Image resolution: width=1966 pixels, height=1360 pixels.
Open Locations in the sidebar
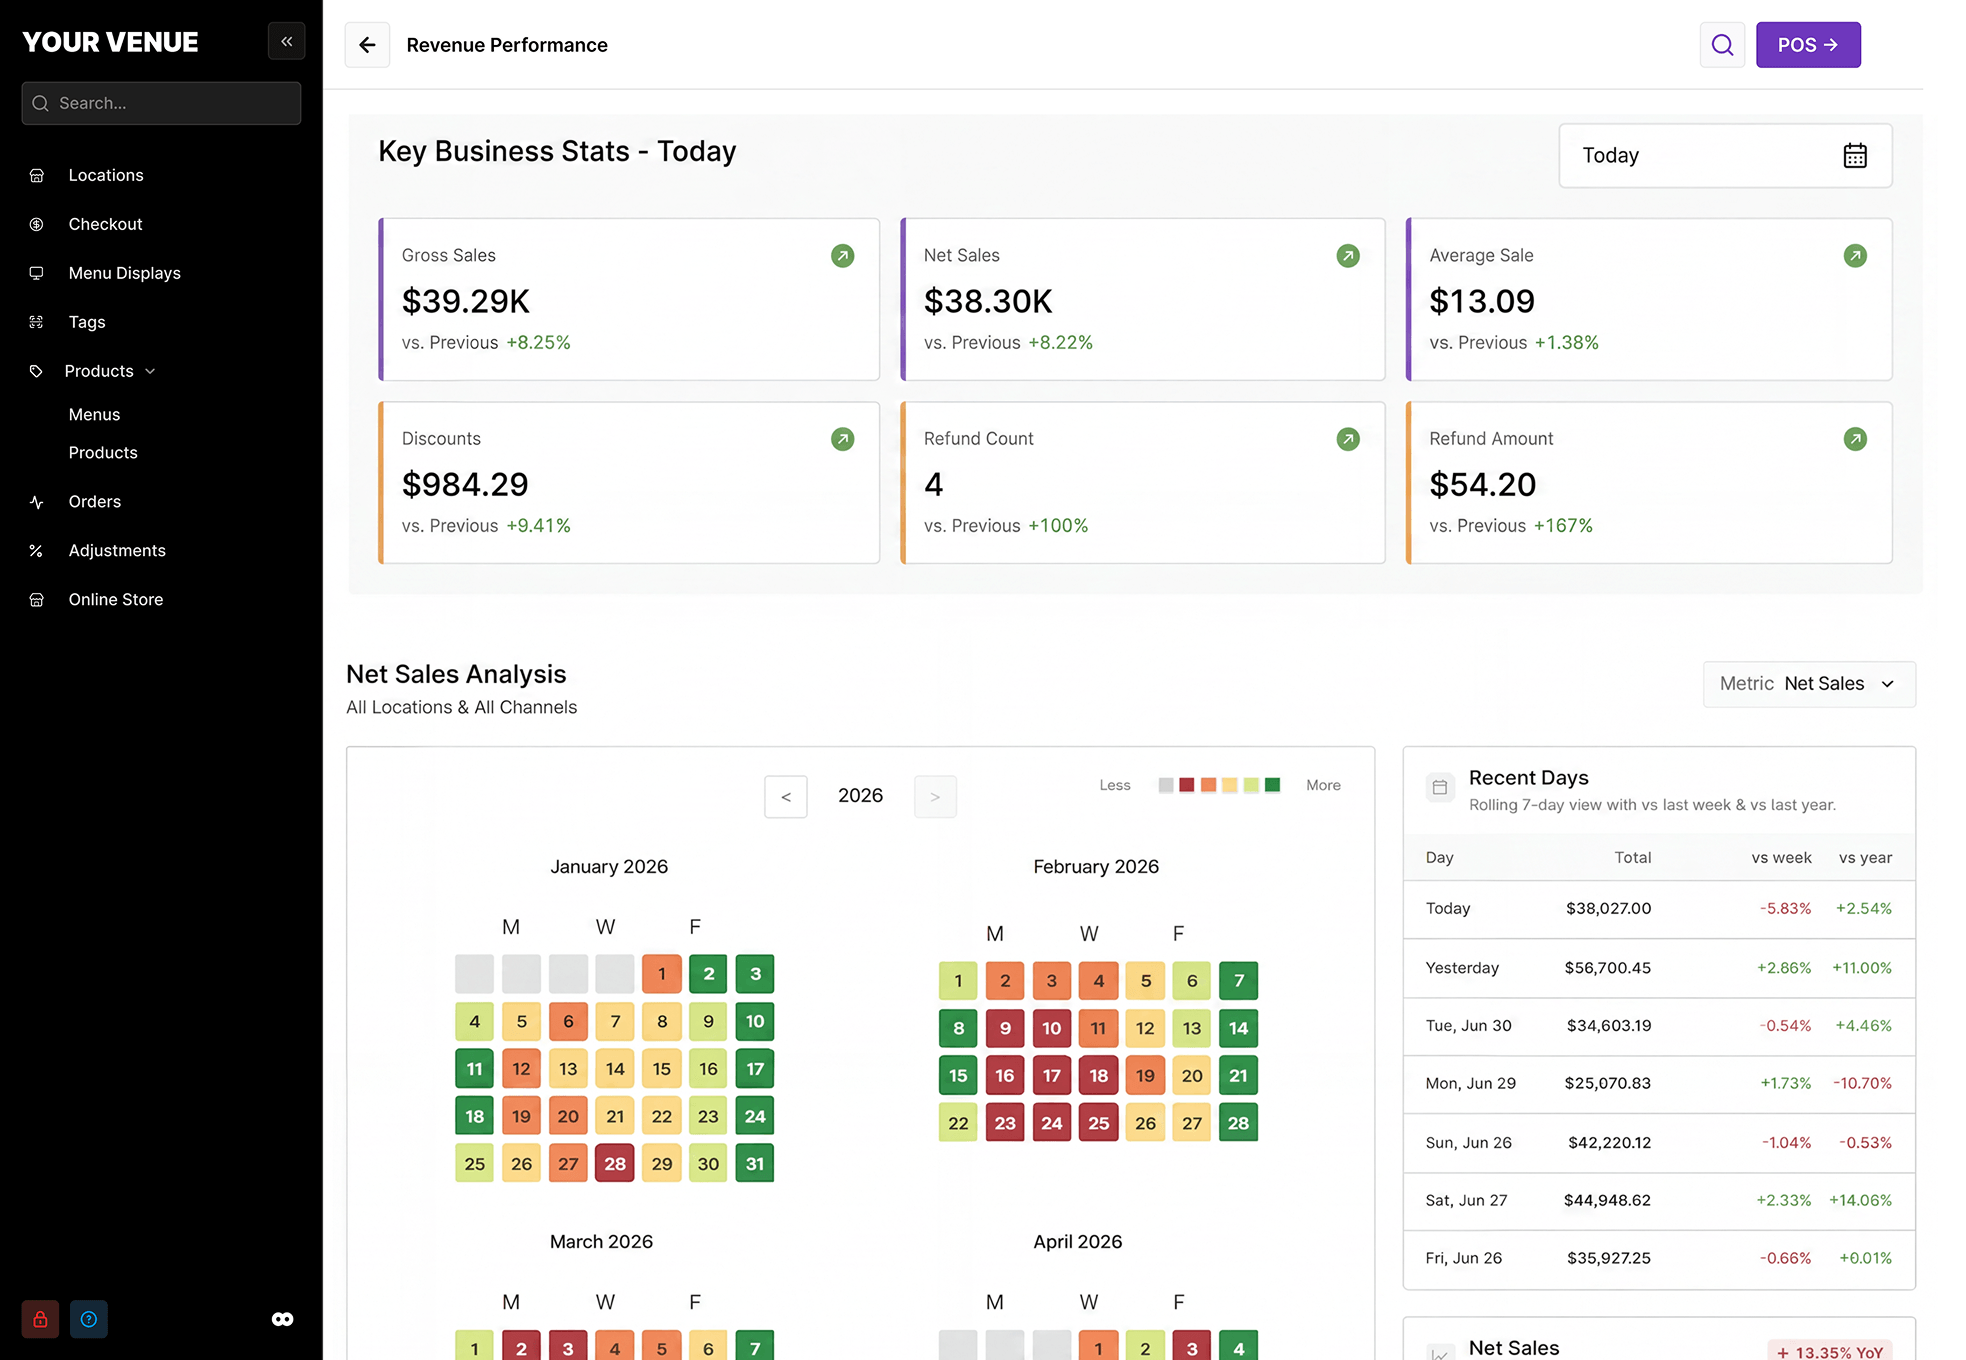click(x=106, y=175)
